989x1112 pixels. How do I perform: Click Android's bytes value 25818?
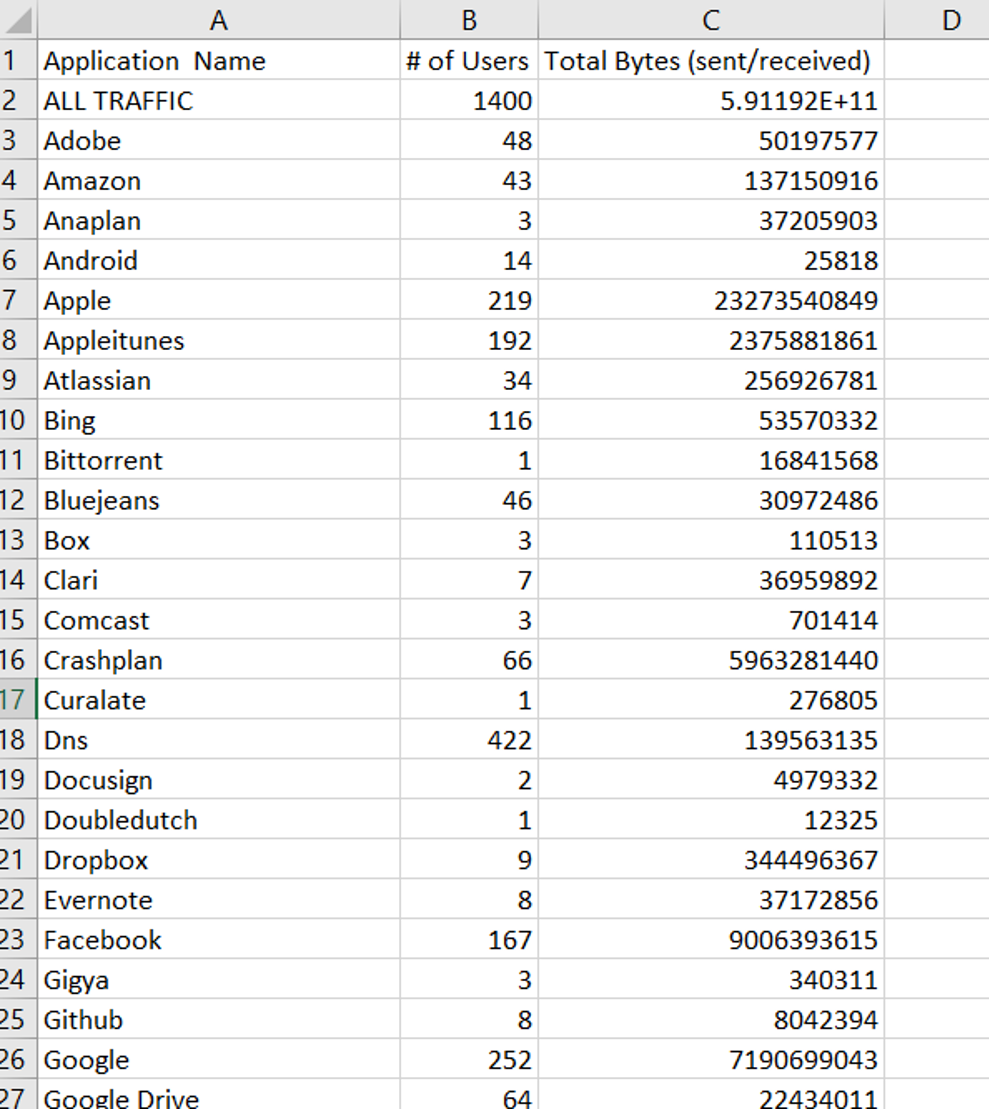pos(711,260)
